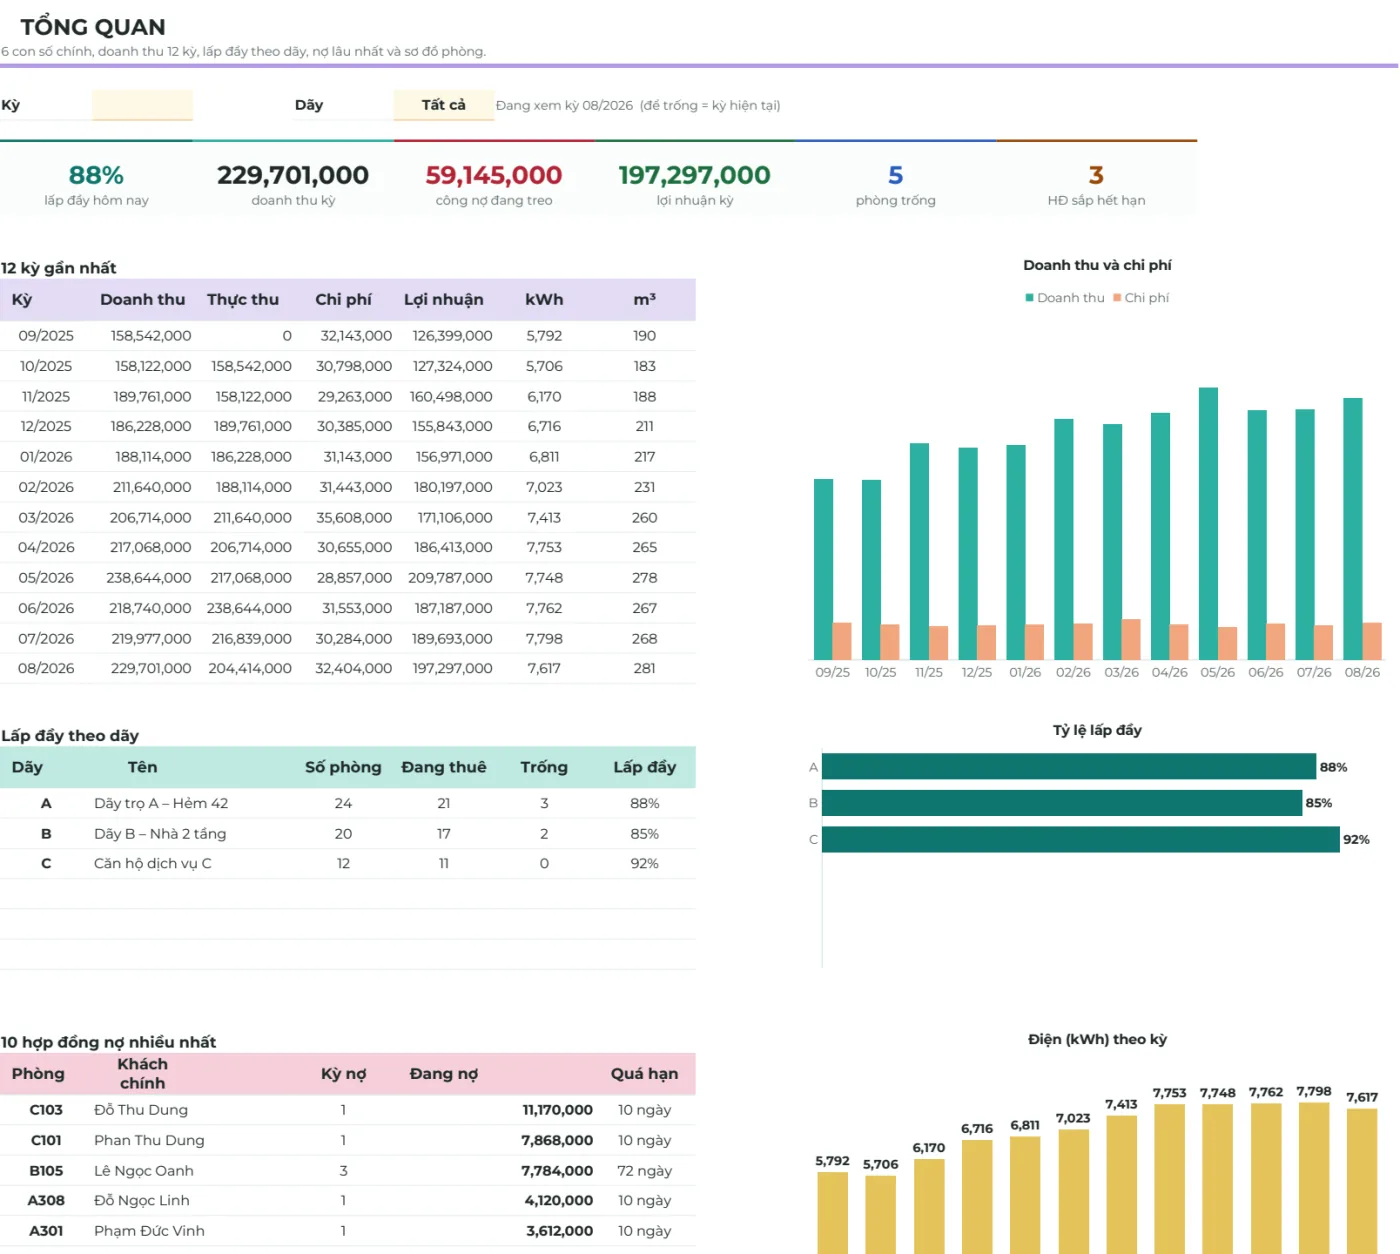Select Dãy B – Nhà 2 tầng row
Viewport: 1400px width, 1254px height.
[348, 833]
